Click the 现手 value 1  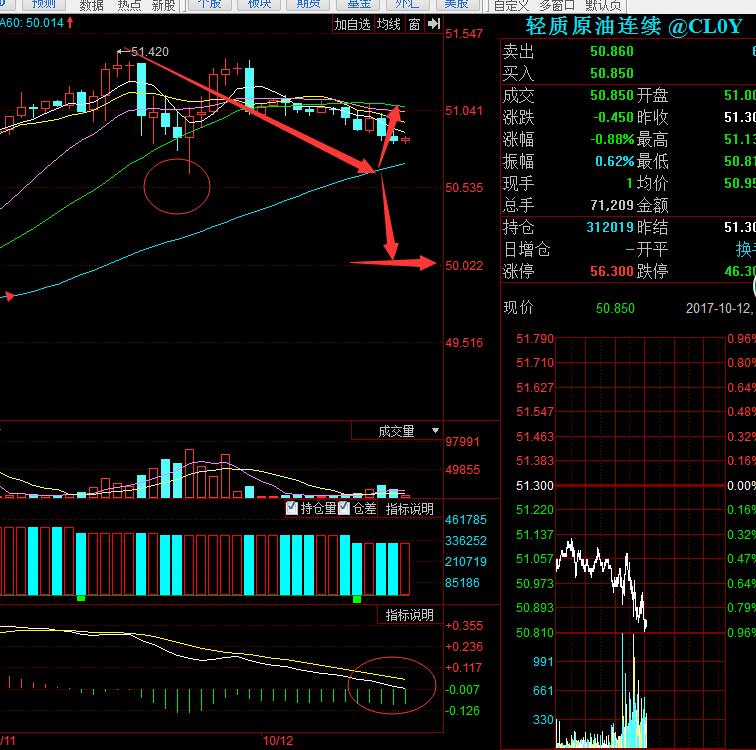tap(629, 183)
